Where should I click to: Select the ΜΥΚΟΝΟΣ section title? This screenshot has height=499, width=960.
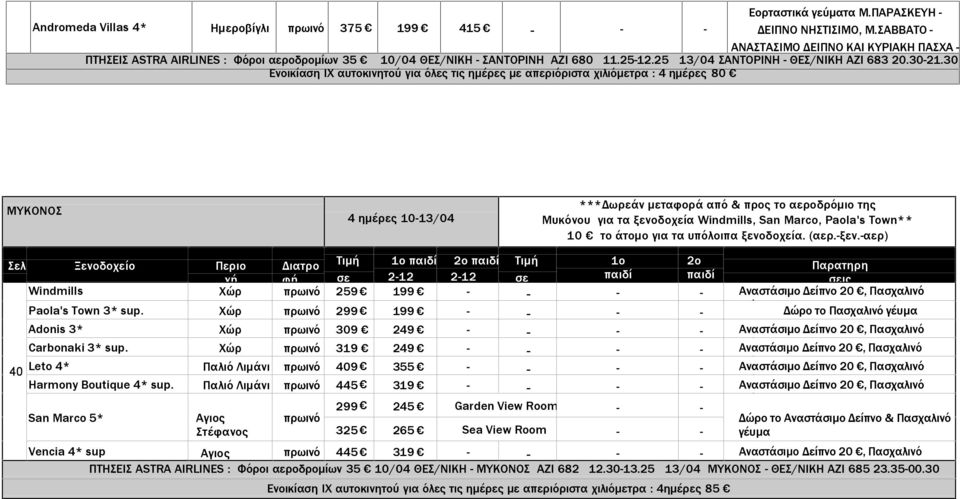coord(34,211)
